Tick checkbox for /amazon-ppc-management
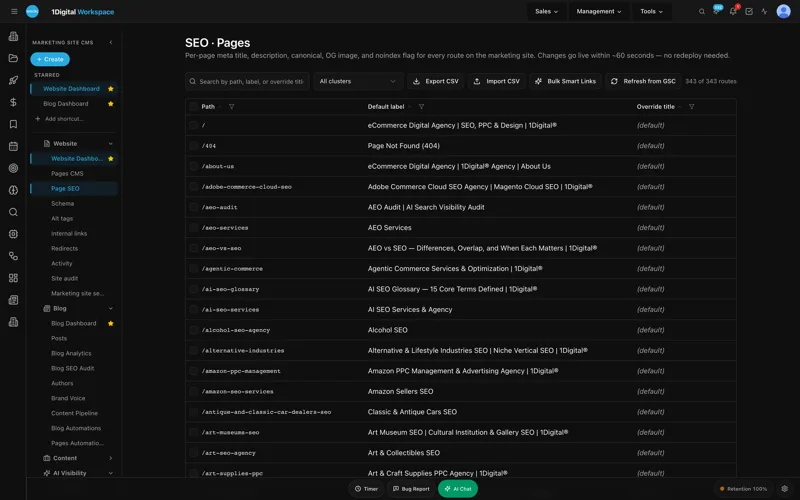800x500 pixels. point(193,371)
